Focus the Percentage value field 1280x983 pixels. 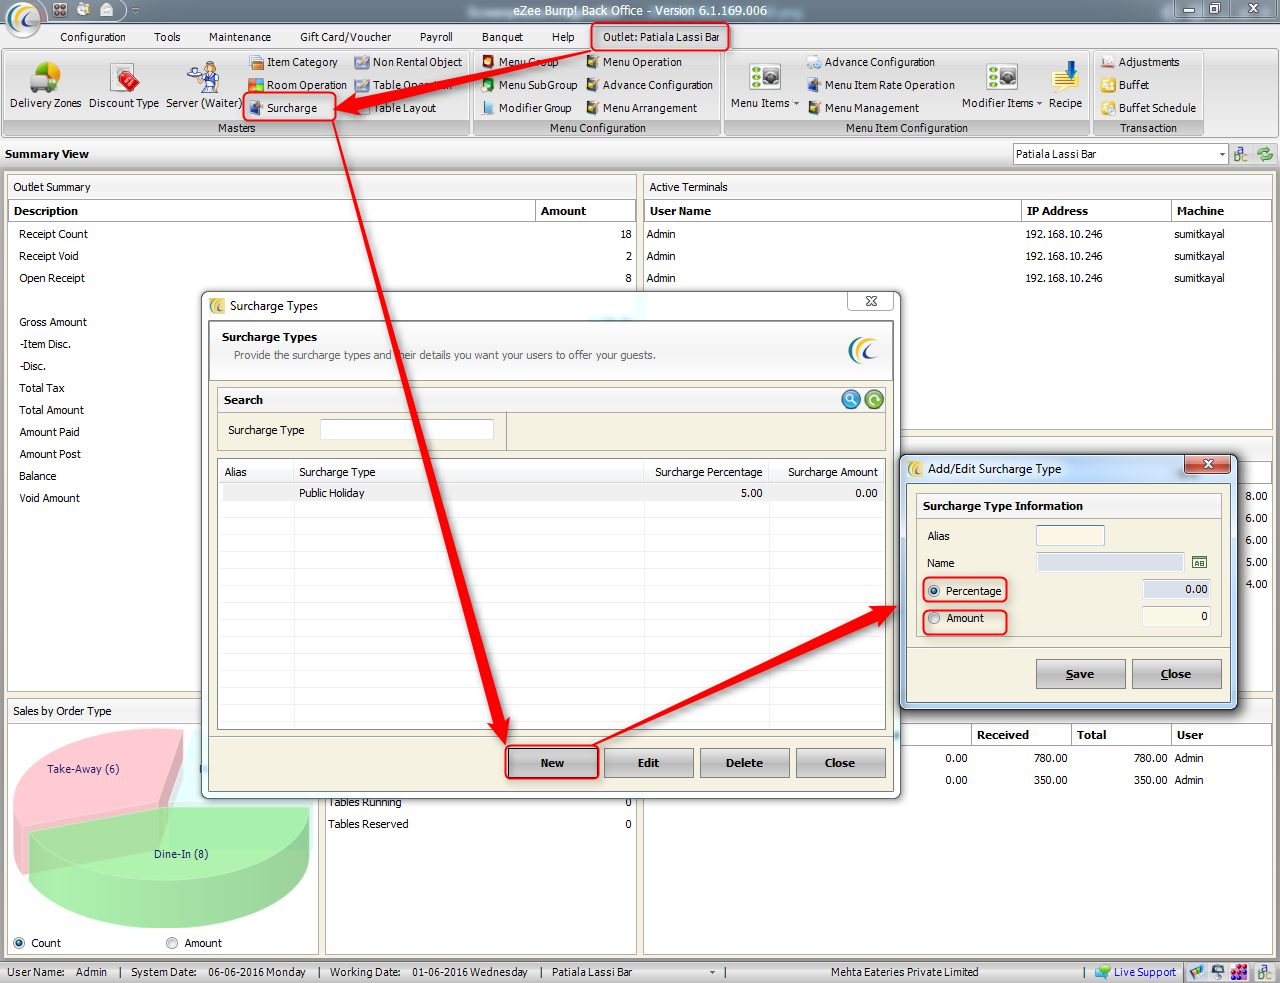(x=1177, y=589)
